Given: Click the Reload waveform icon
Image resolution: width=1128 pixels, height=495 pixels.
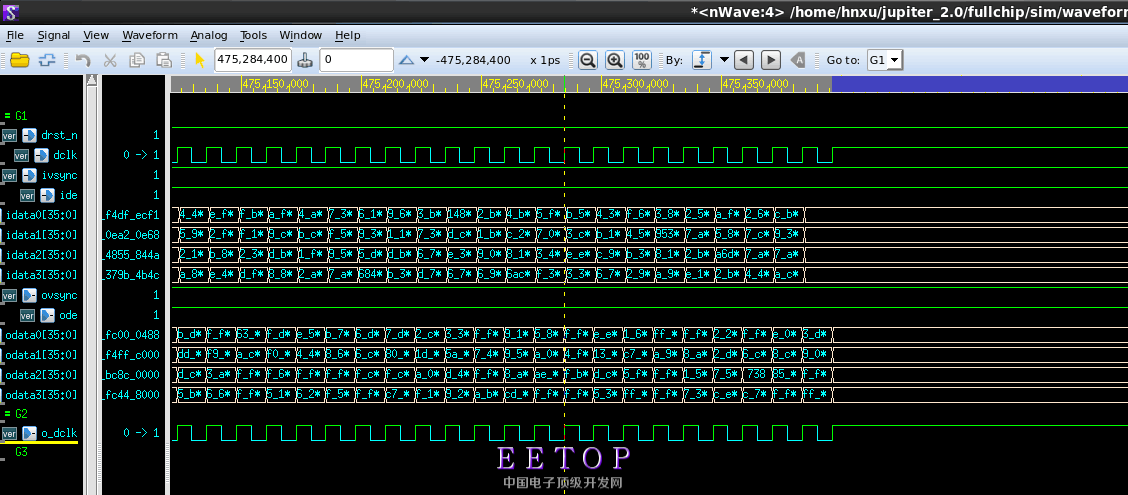Looking at the screenshot, I should 46,60.
